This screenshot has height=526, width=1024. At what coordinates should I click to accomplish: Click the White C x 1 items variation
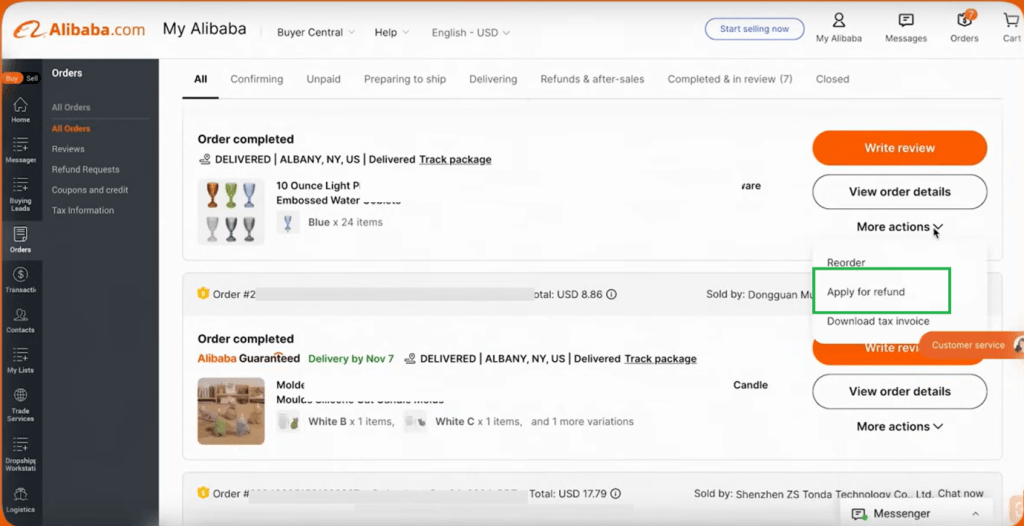[478, 421]
